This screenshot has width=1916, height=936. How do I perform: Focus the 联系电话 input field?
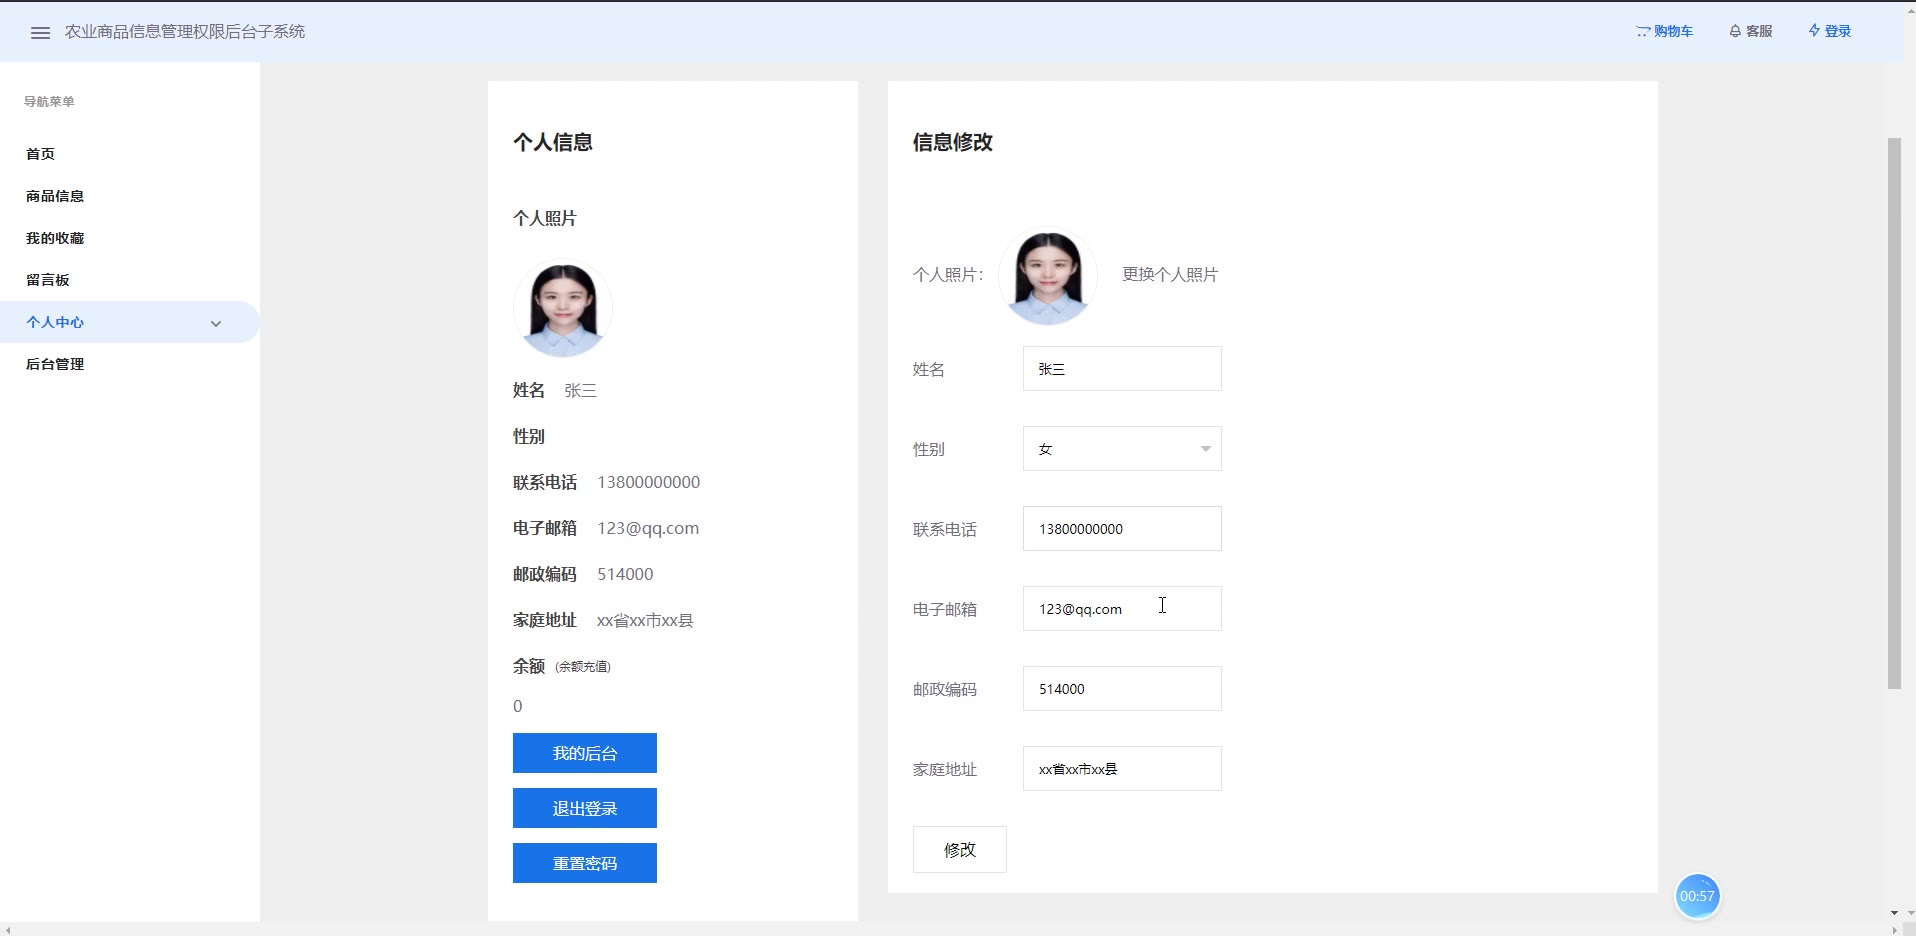(1122, 529)
